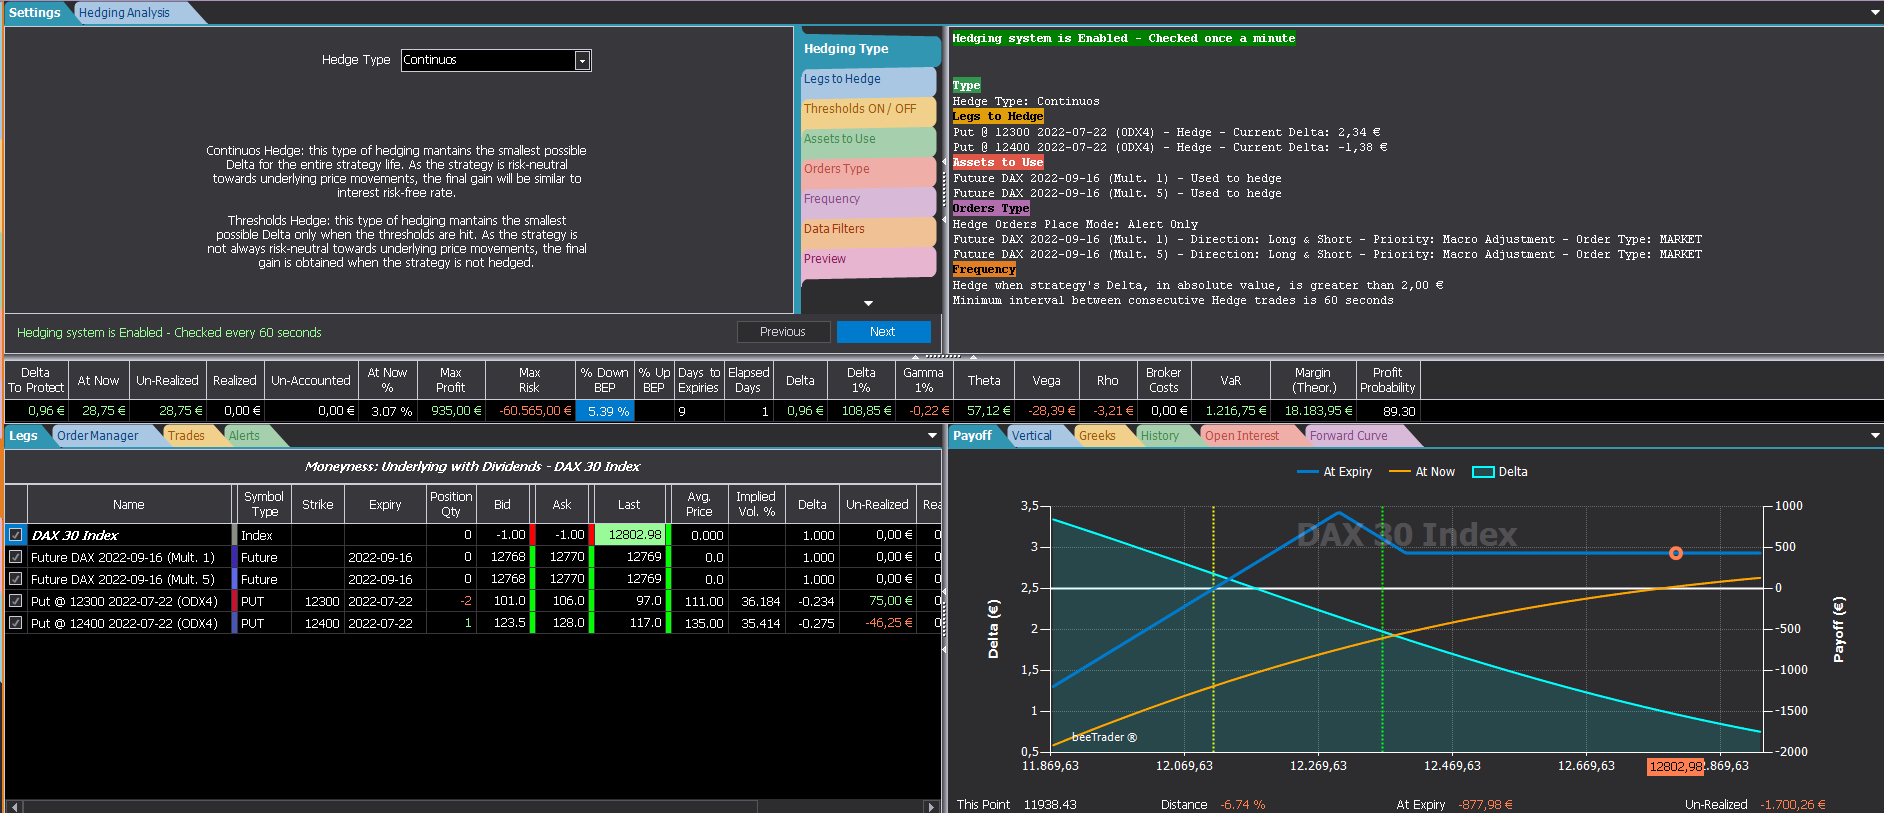Screen dimensions: 1884x813
Task: Click the legs table horizontal scrollbar
Action: click(x=472, y=806)
